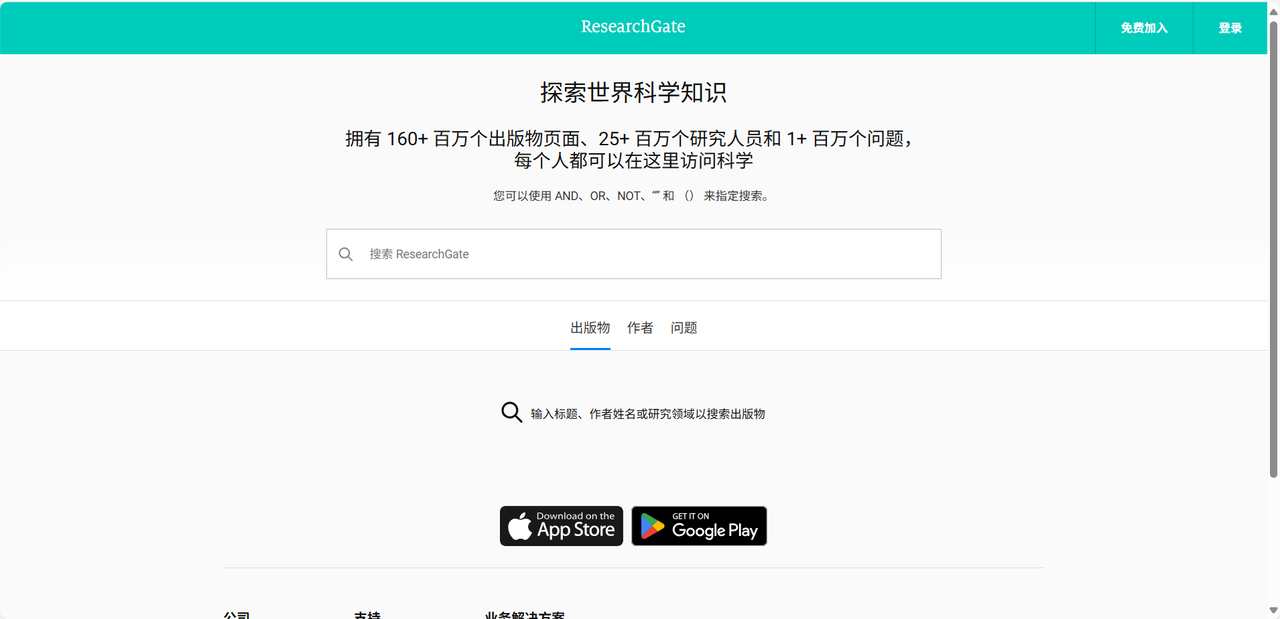Open the Get it on Google Play badge
This screenshot has width=1280, height=619.
tap(699, 526)
